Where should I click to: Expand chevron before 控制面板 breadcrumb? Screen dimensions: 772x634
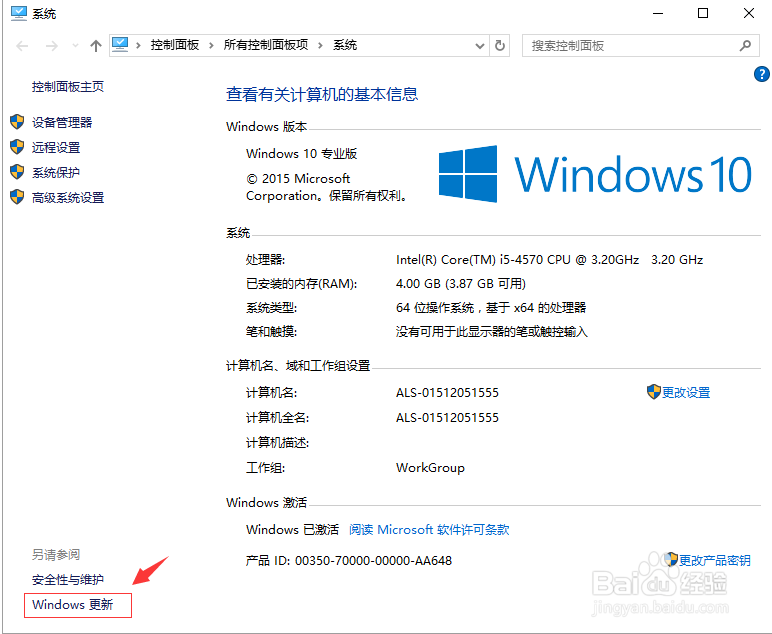click(138, 45)
